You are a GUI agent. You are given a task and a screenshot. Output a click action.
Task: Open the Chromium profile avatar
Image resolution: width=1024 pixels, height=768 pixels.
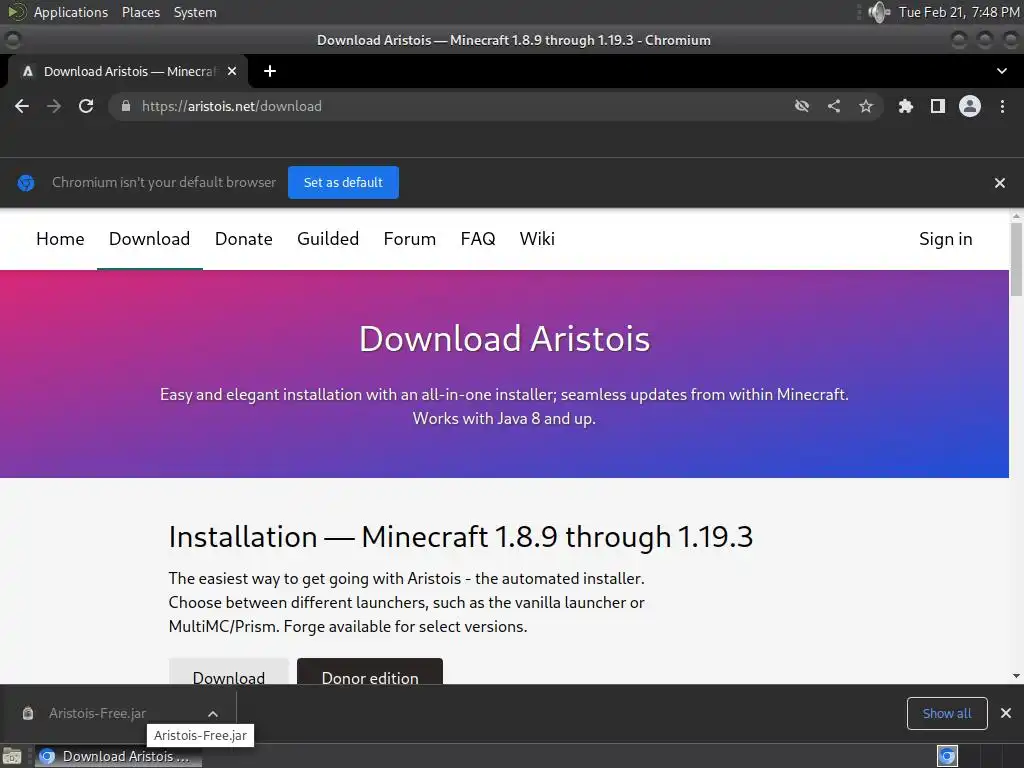970,106
